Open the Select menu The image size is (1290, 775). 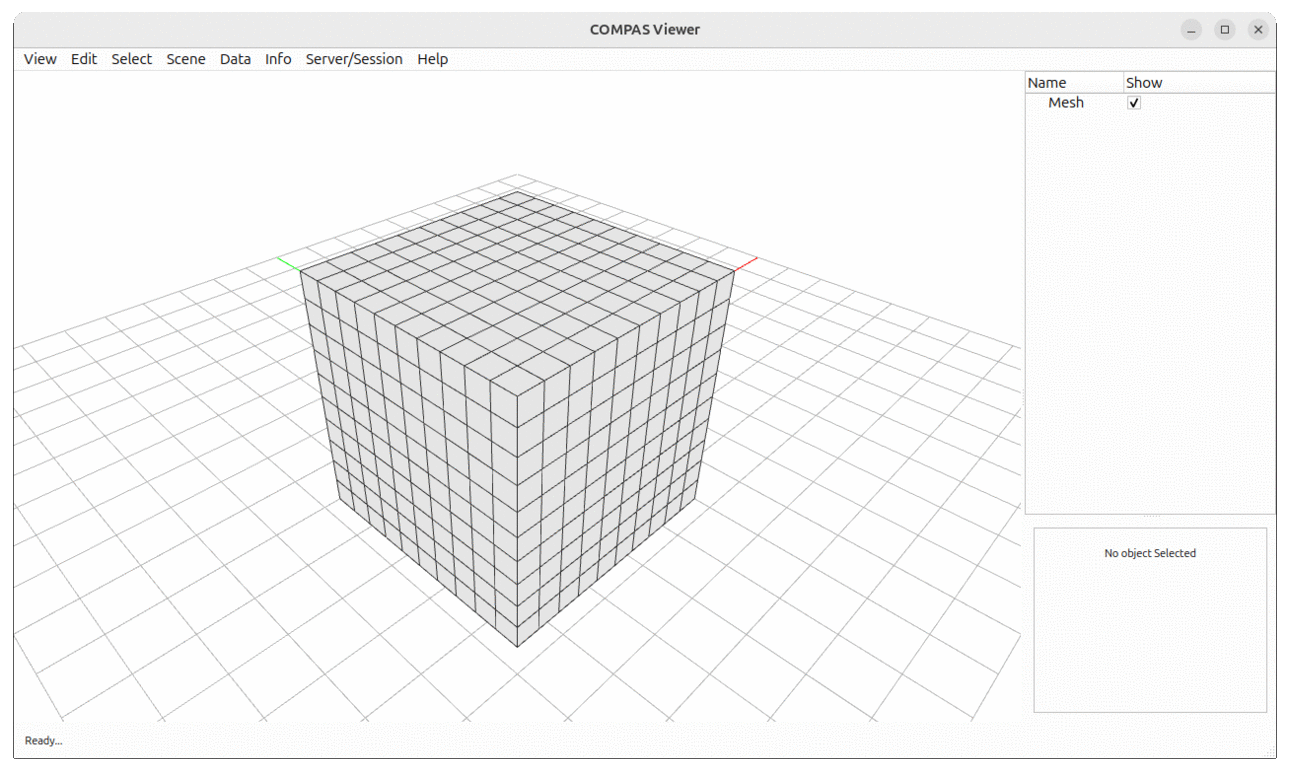tap(131, 59)
